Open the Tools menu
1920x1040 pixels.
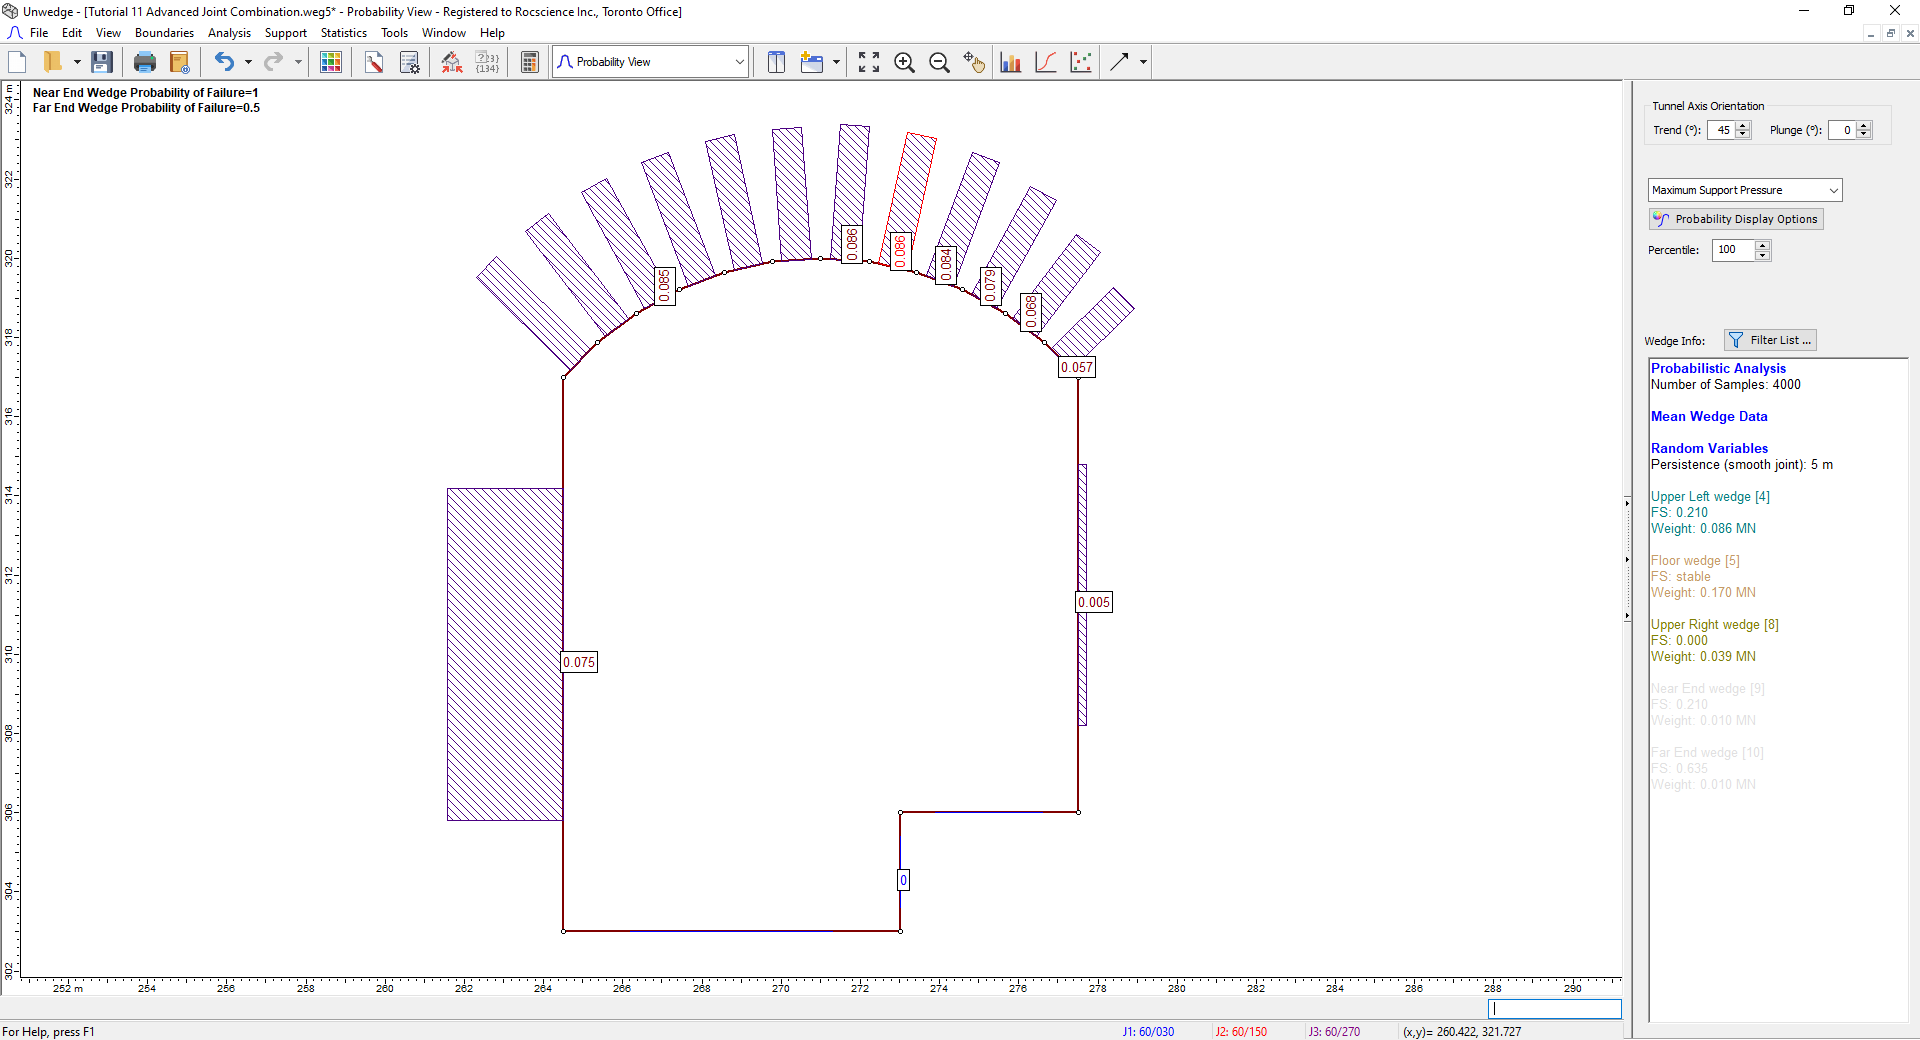pyautogui.click(x=394, y=33)
